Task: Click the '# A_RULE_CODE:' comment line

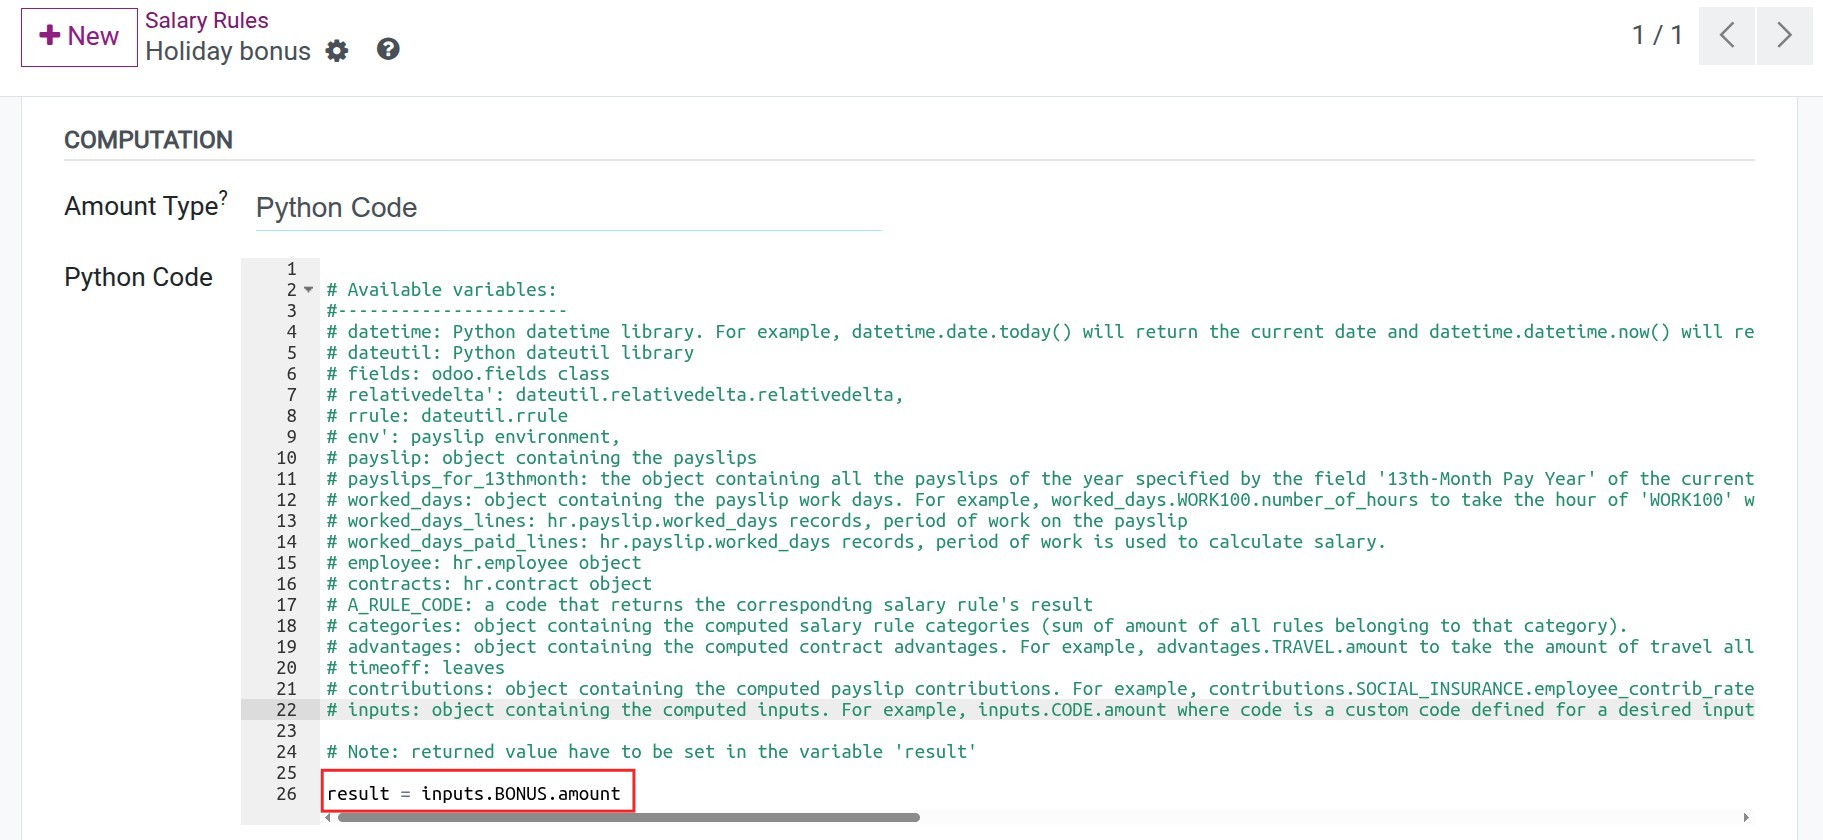Action: coord(709,605)
